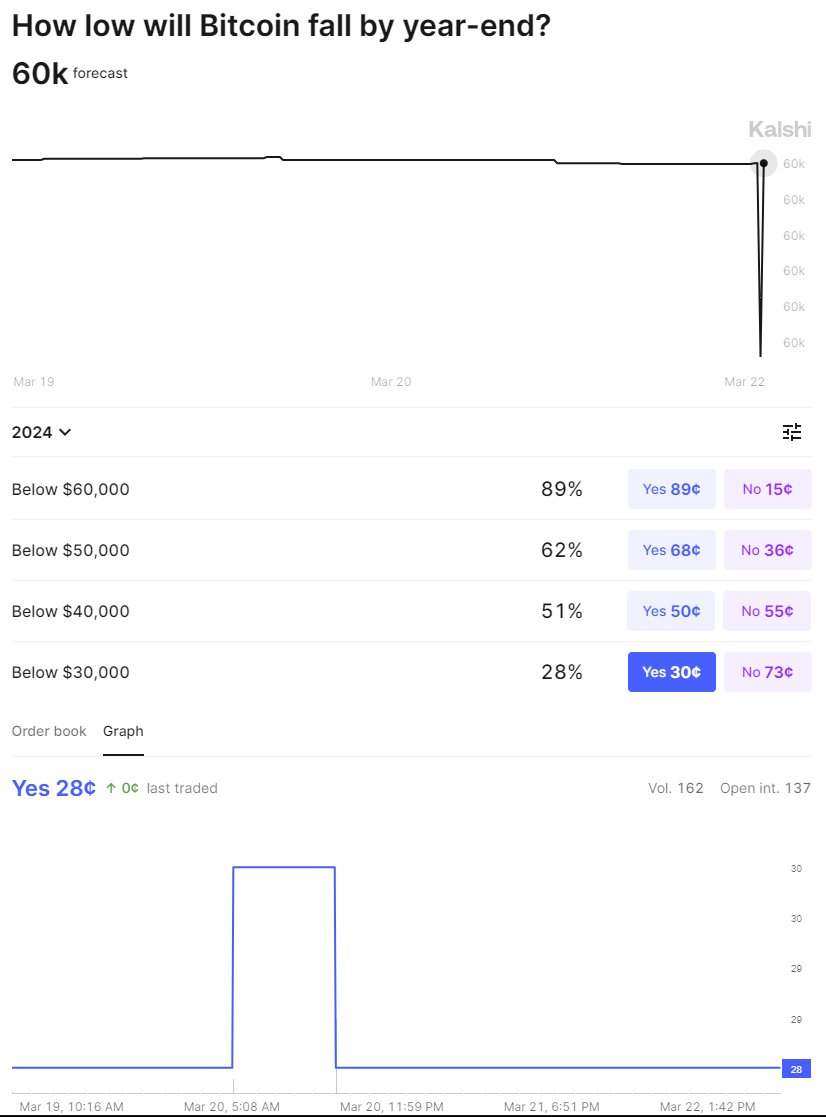Buy No 15¢ for Below $60,000

[767, 489]
